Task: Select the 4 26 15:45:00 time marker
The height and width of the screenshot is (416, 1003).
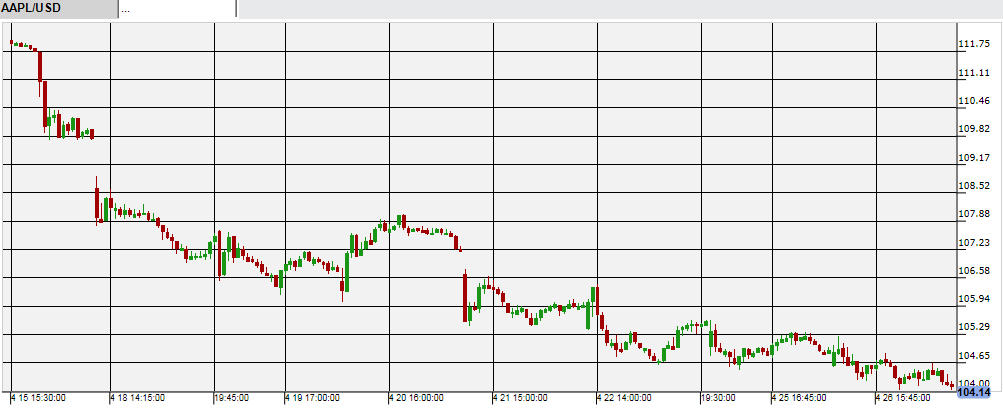Action: click(903, 398)
